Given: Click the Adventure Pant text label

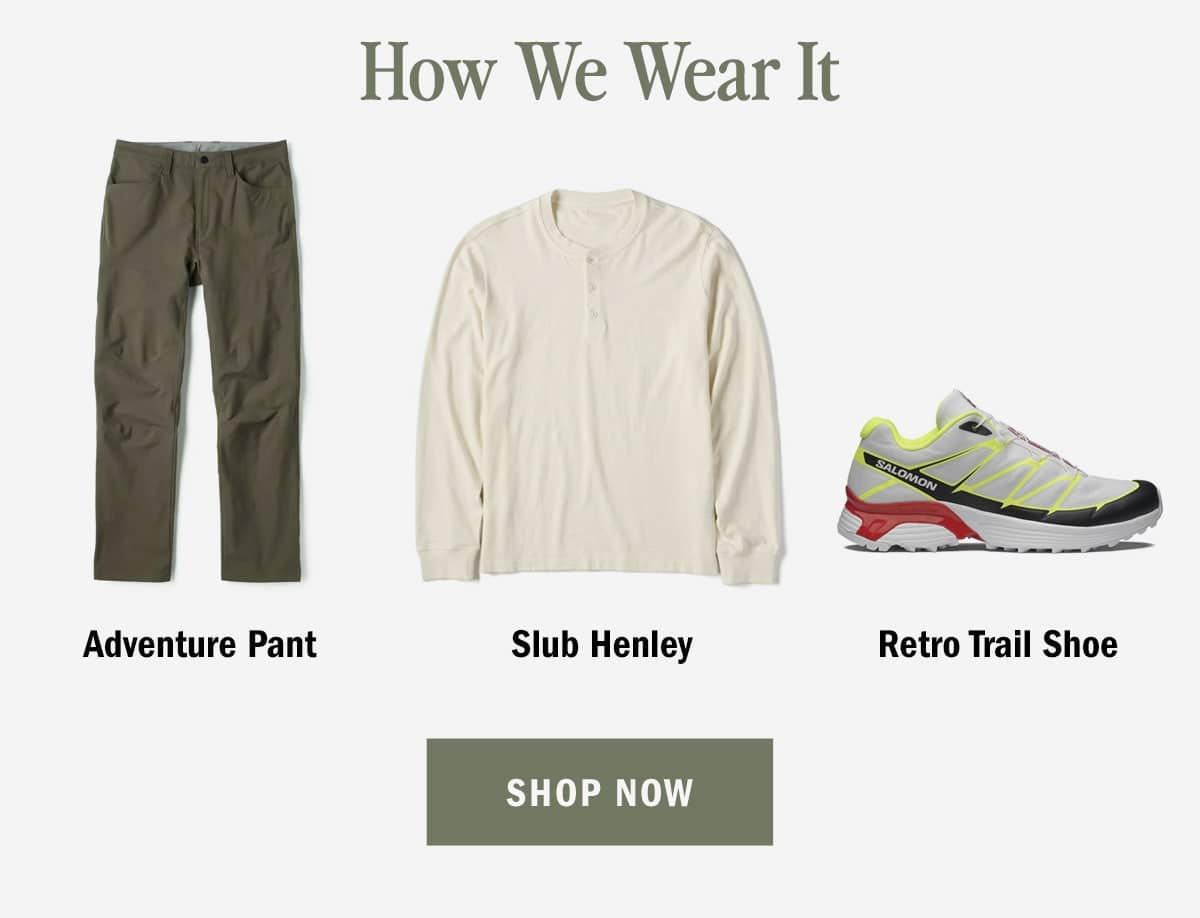Looking at the screenshot, I should click(200, 644).
